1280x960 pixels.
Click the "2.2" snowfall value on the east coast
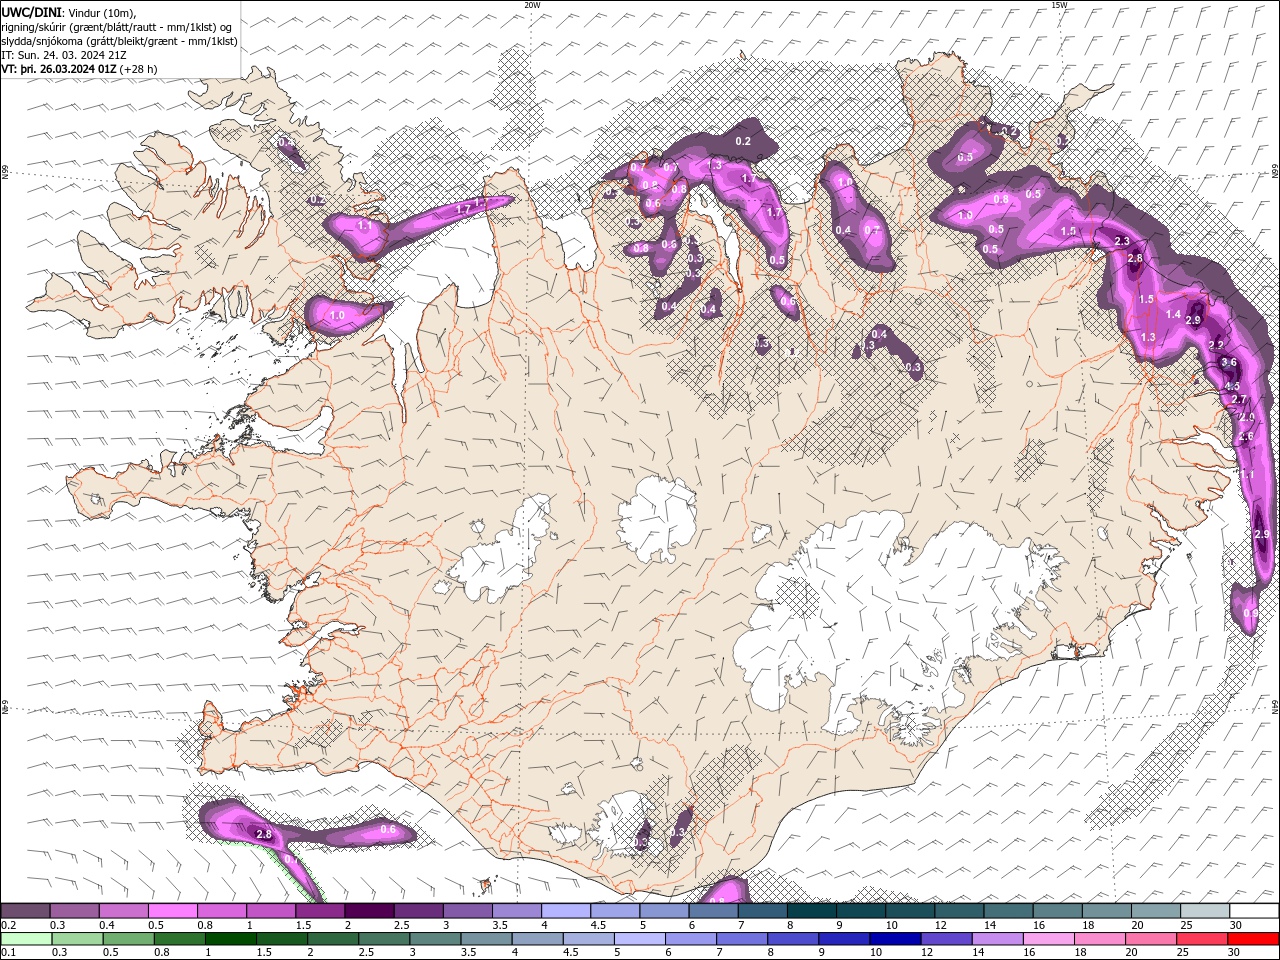[1216, 345]
